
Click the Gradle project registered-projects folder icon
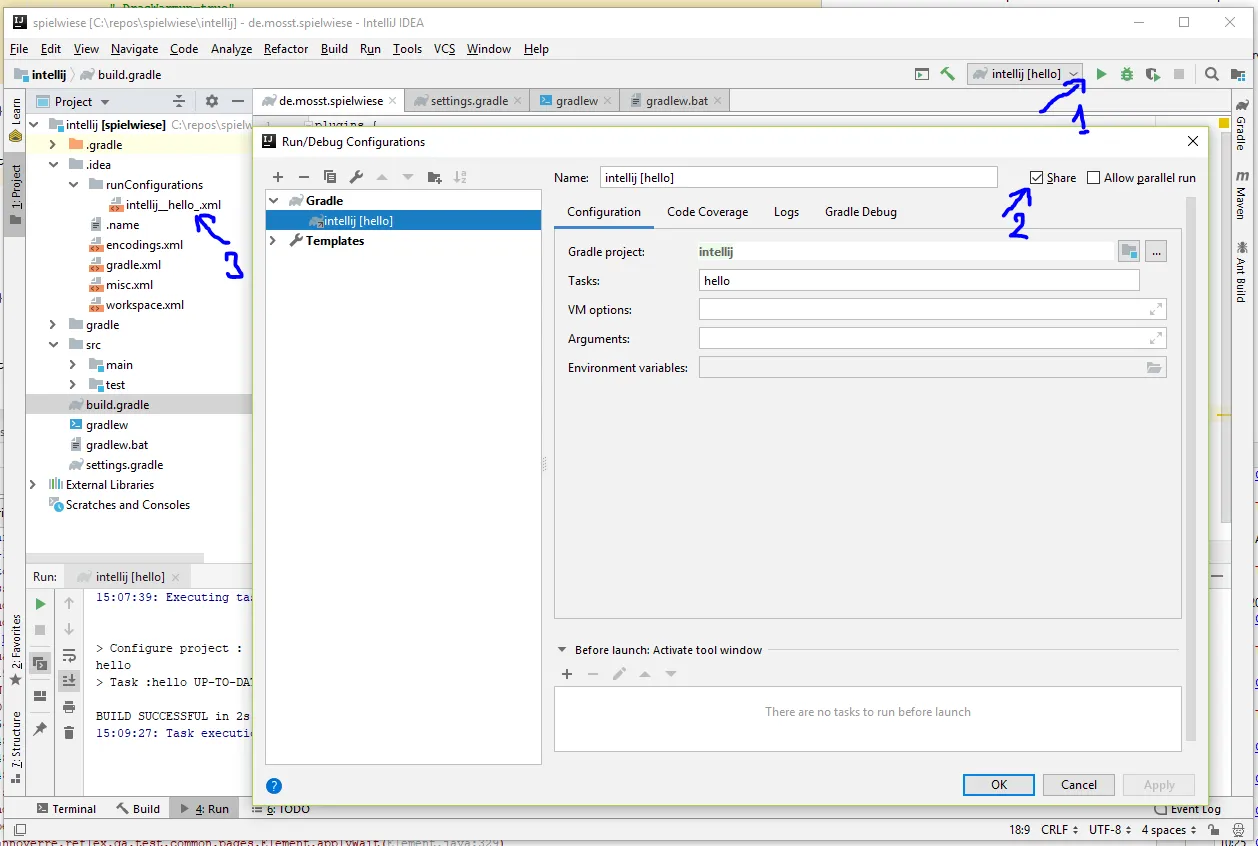coord(1128,252)
